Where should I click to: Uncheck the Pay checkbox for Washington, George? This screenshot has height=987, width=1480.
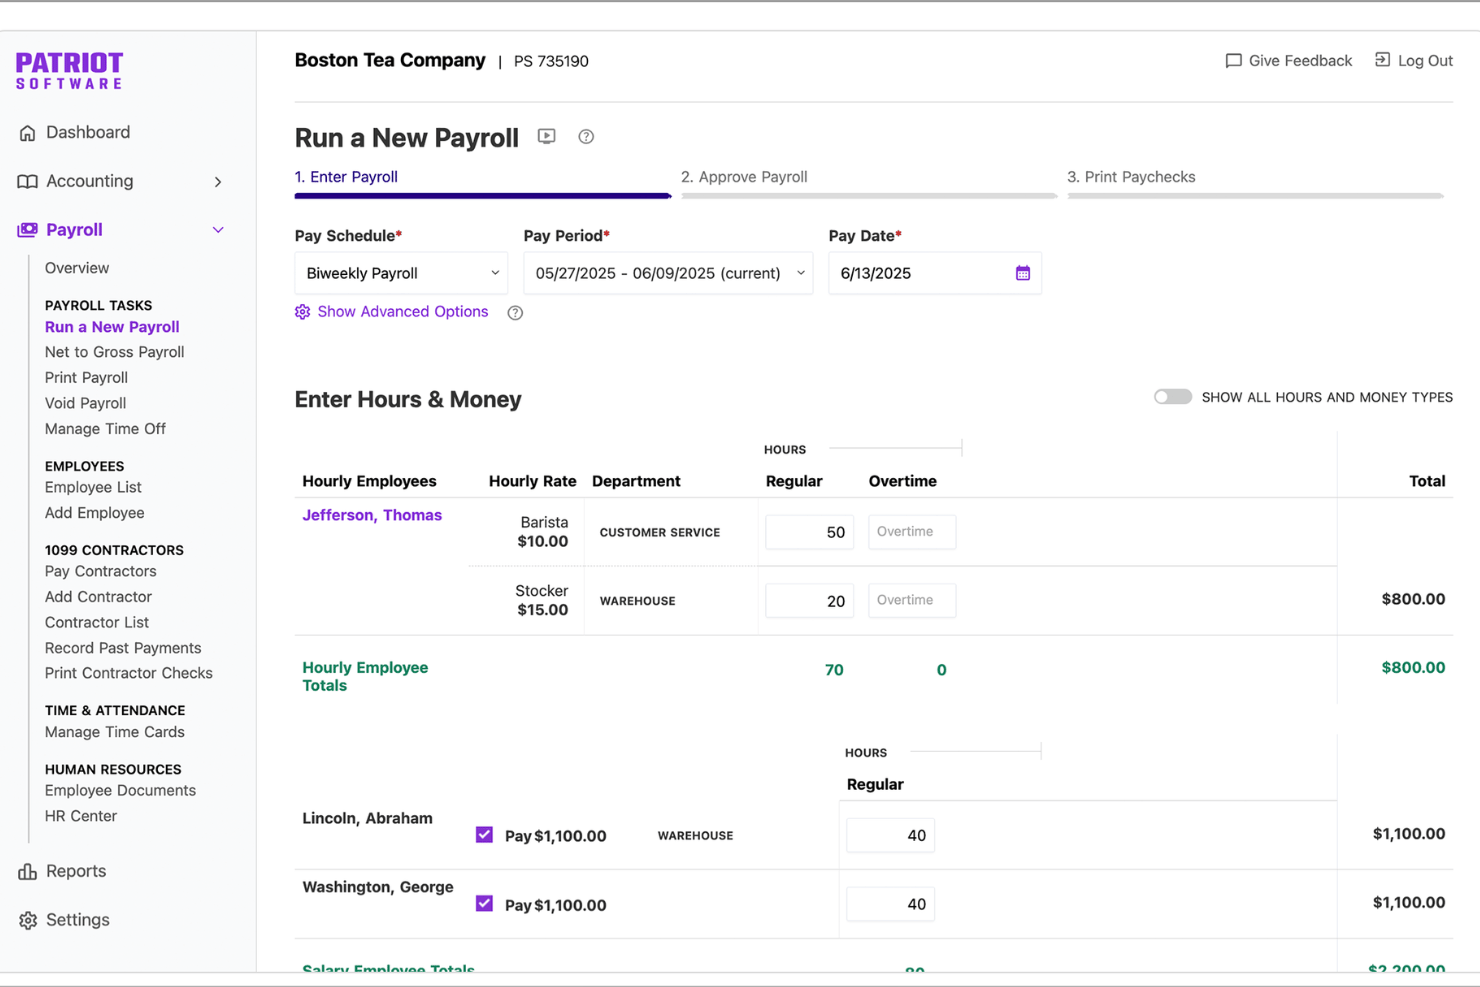coord(484,904)
